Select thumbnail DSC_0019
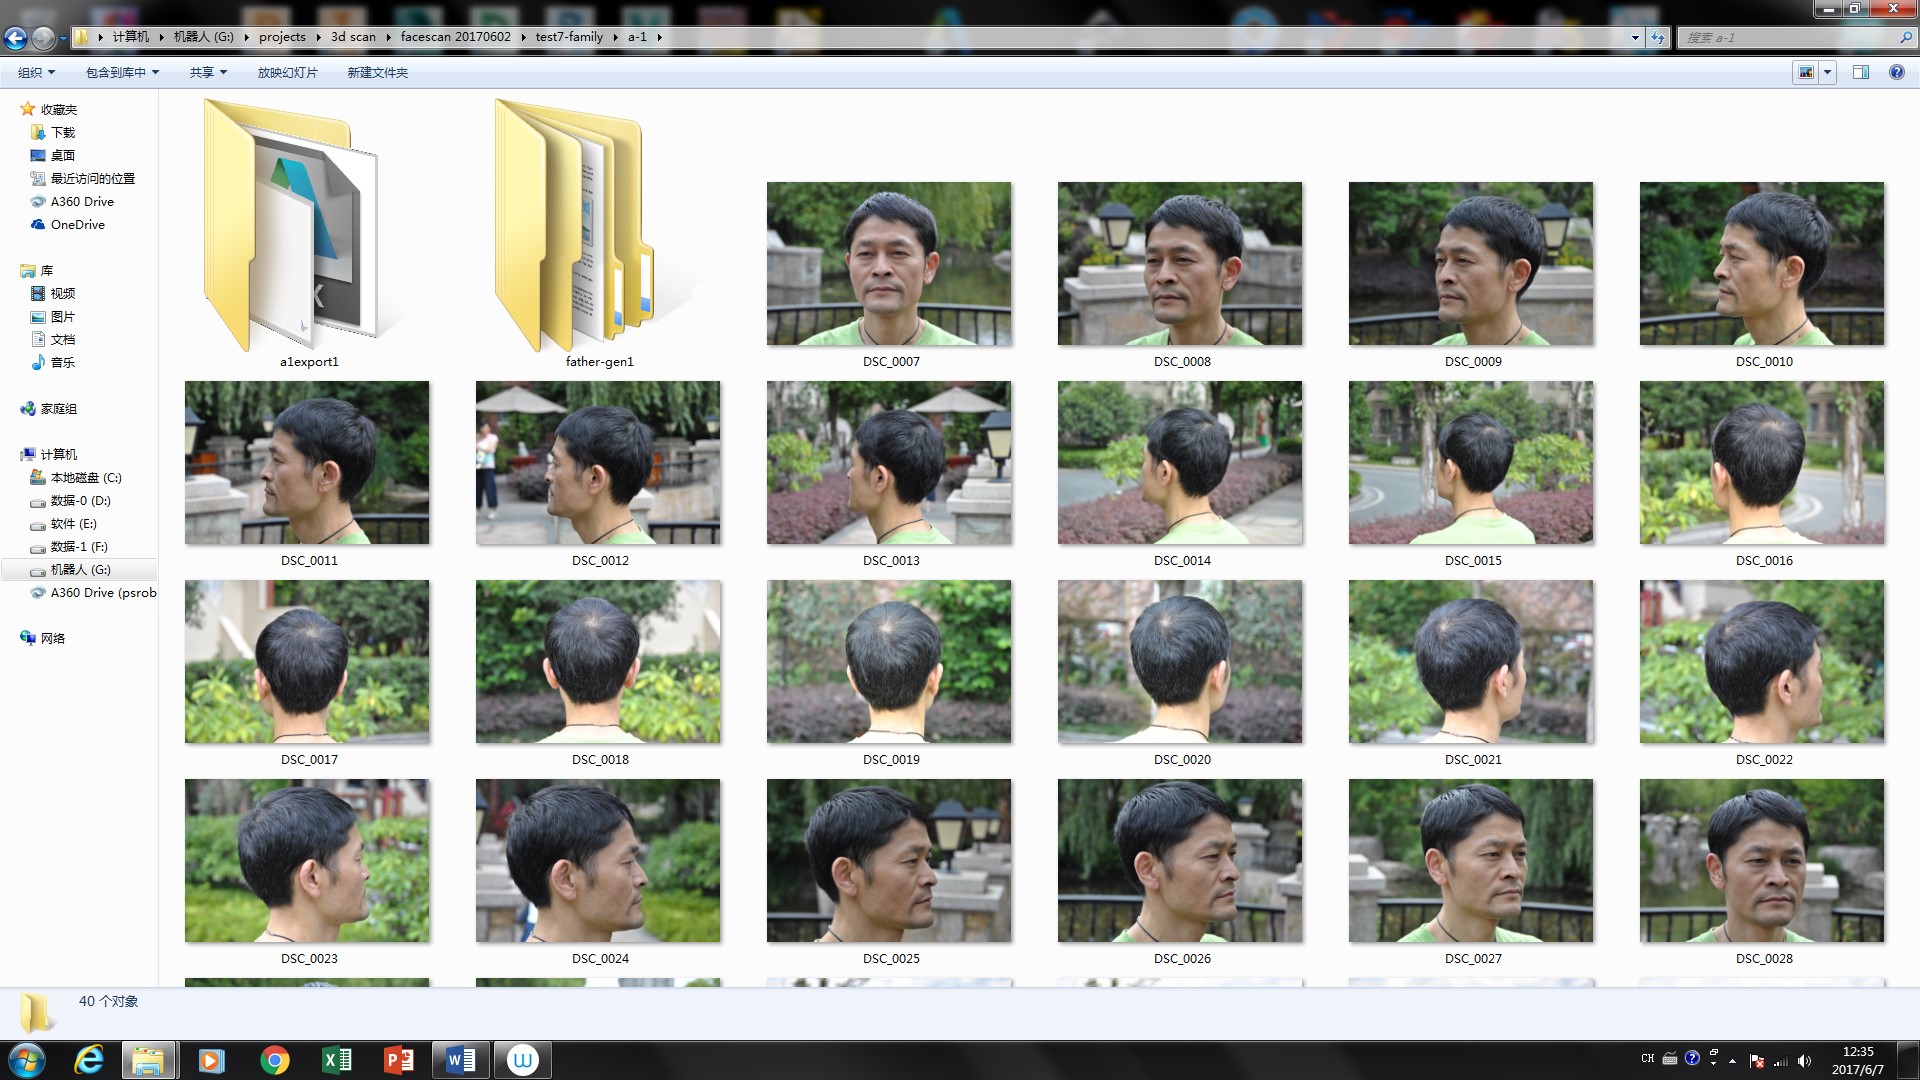The height and width of the screenshot is (1080, 1920). coord(889,661)
